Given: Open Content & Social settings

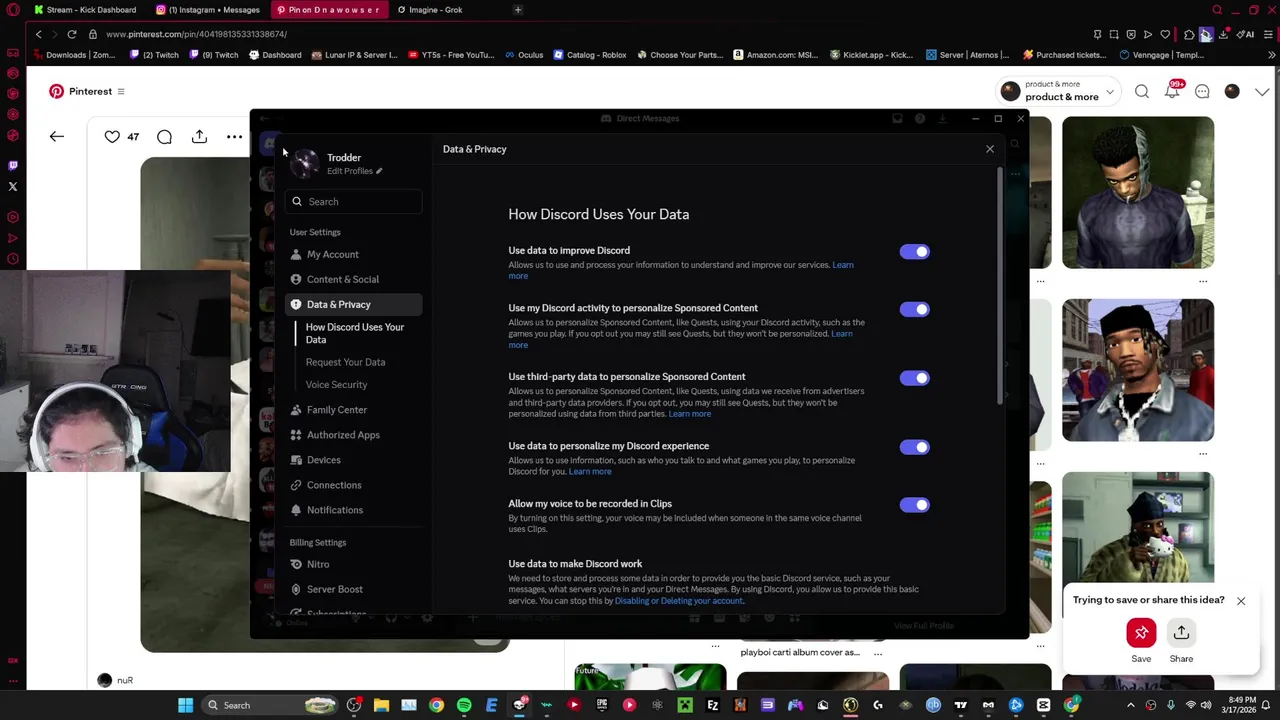Looking at the screenshot, I should click(354, 279).
